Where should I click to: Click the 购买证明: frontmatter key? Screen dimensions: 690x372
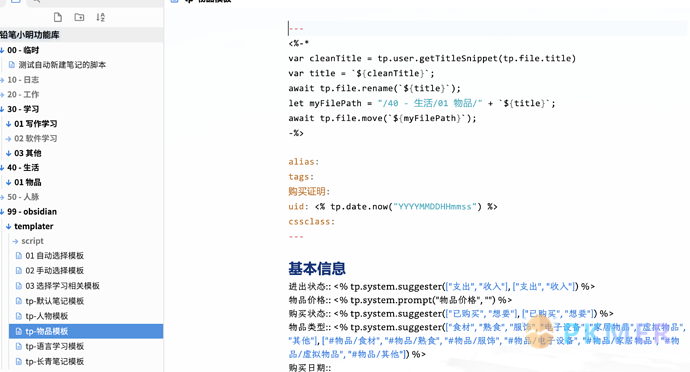pyautogui.click(x=309, y=192)
